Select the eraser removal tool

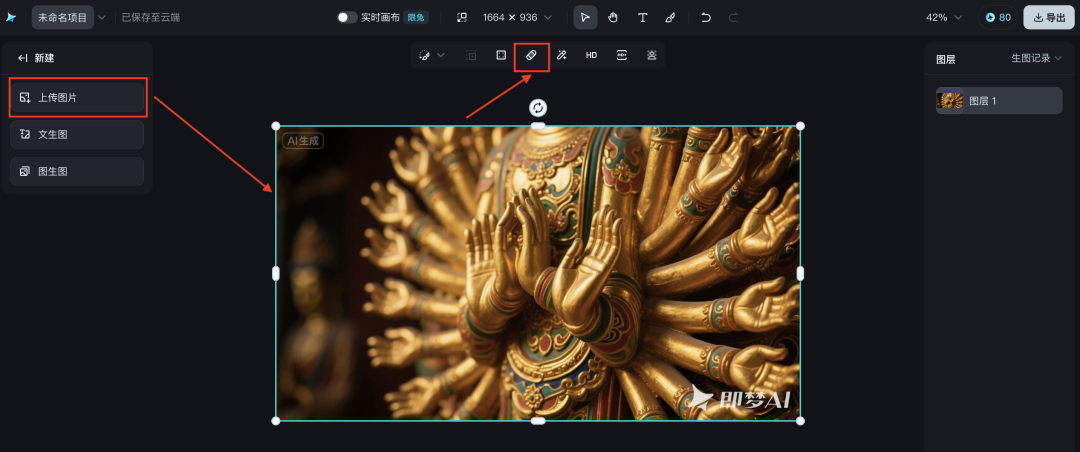pos(531,55)
